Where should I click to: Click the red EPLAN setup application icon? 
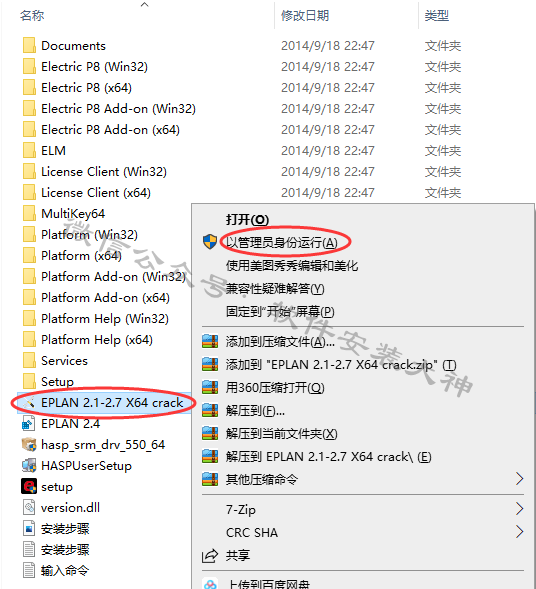click(x=29, y=486)
